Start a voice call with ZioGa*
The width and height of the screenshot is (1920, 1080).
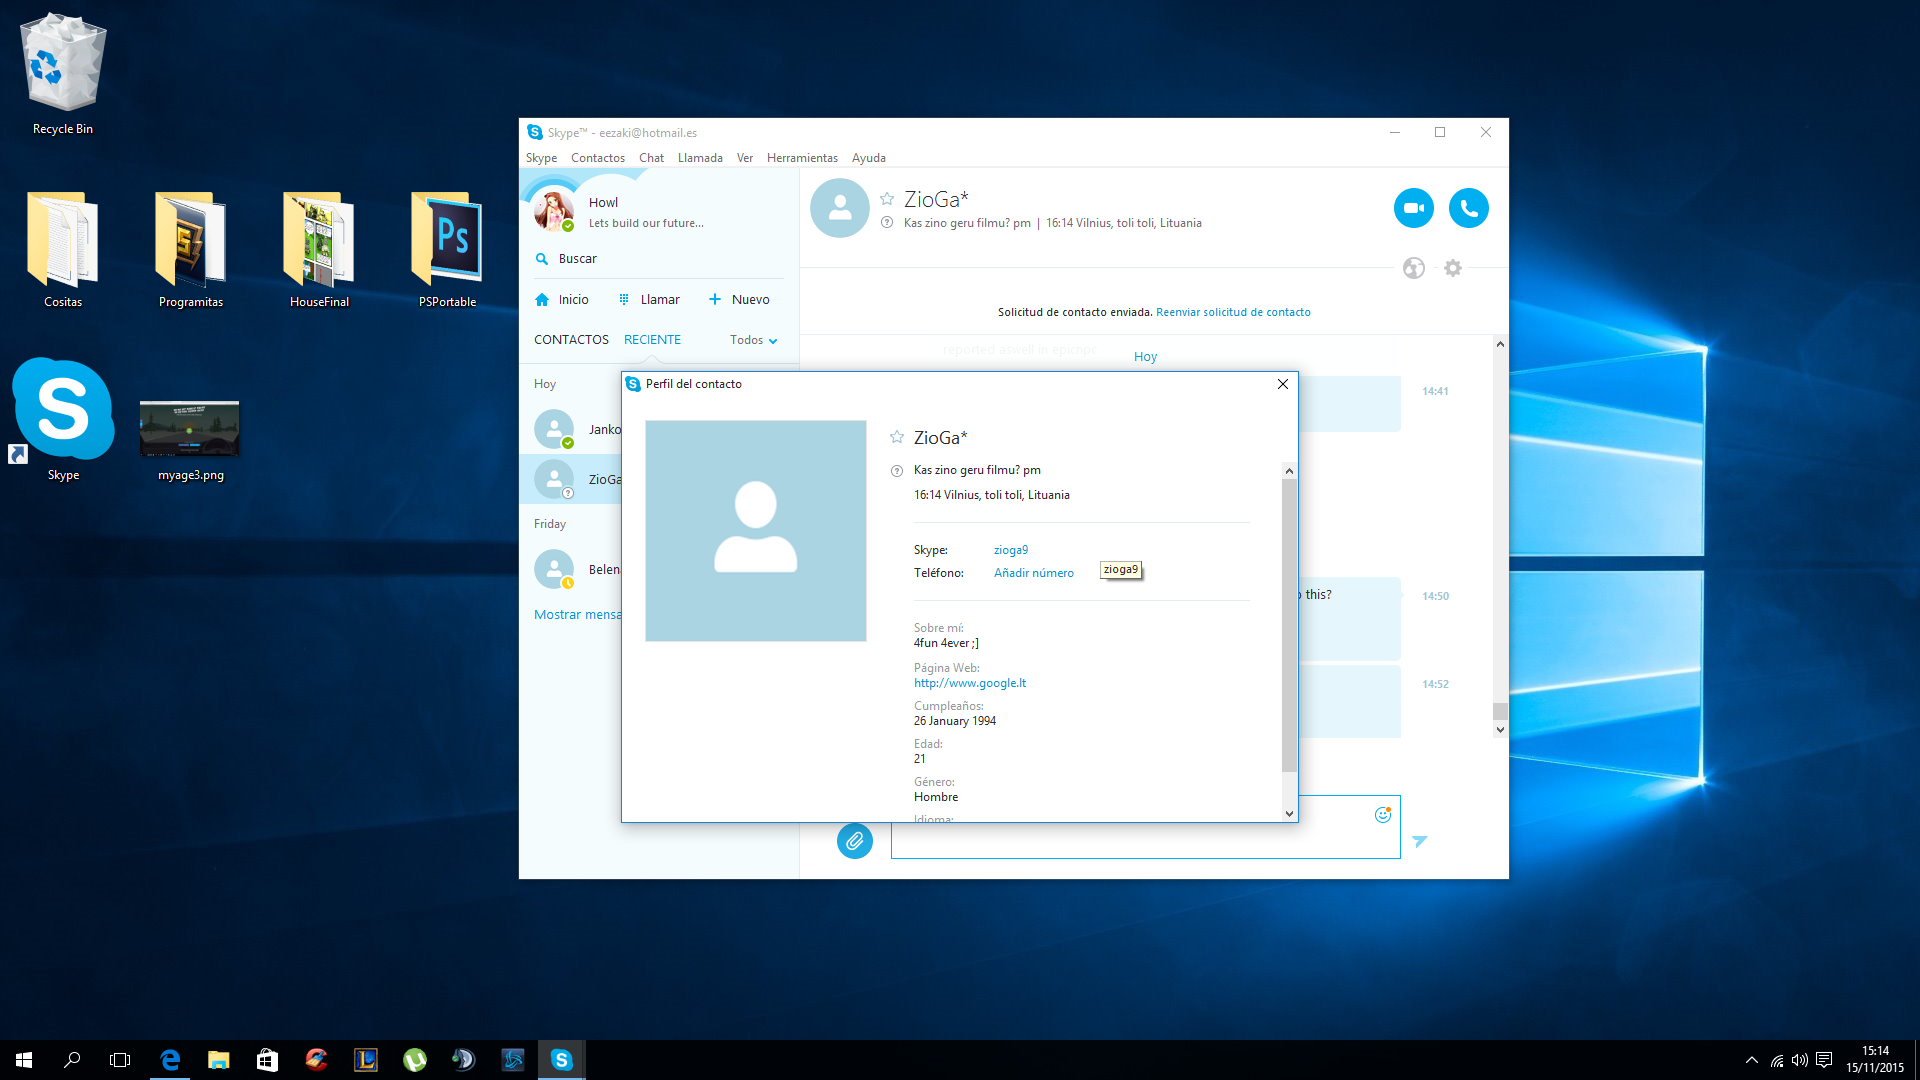coord(1468,208)
